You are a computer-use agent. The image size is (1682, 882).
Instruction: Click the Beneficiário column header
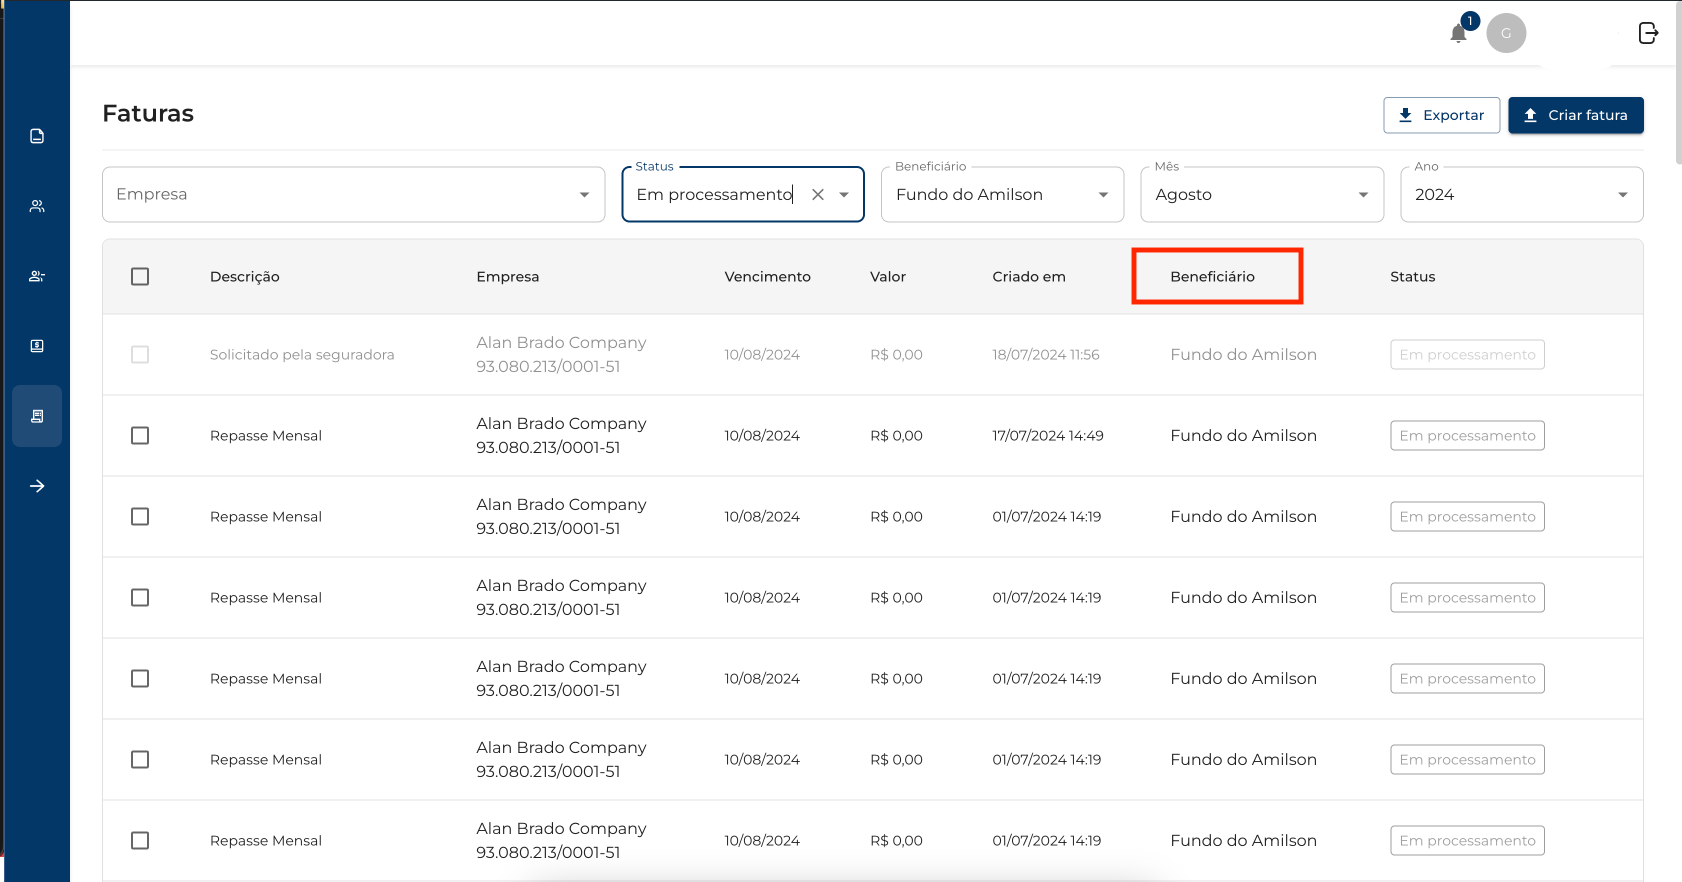point(1212,277)
